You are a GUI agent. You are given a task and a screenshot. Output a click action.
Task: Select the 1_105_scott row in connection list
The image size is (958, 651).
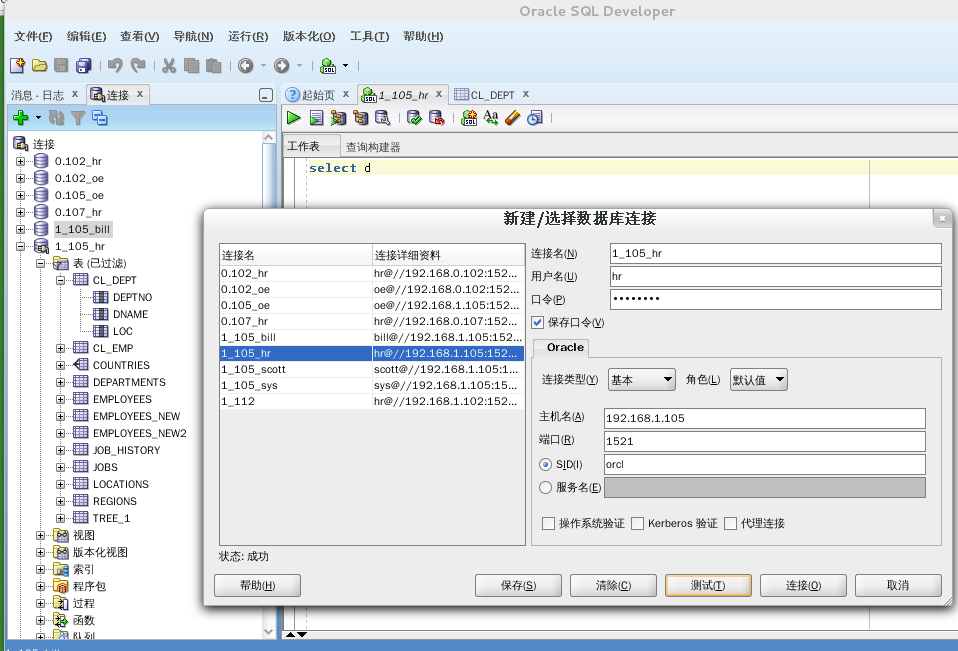[371, 369]
